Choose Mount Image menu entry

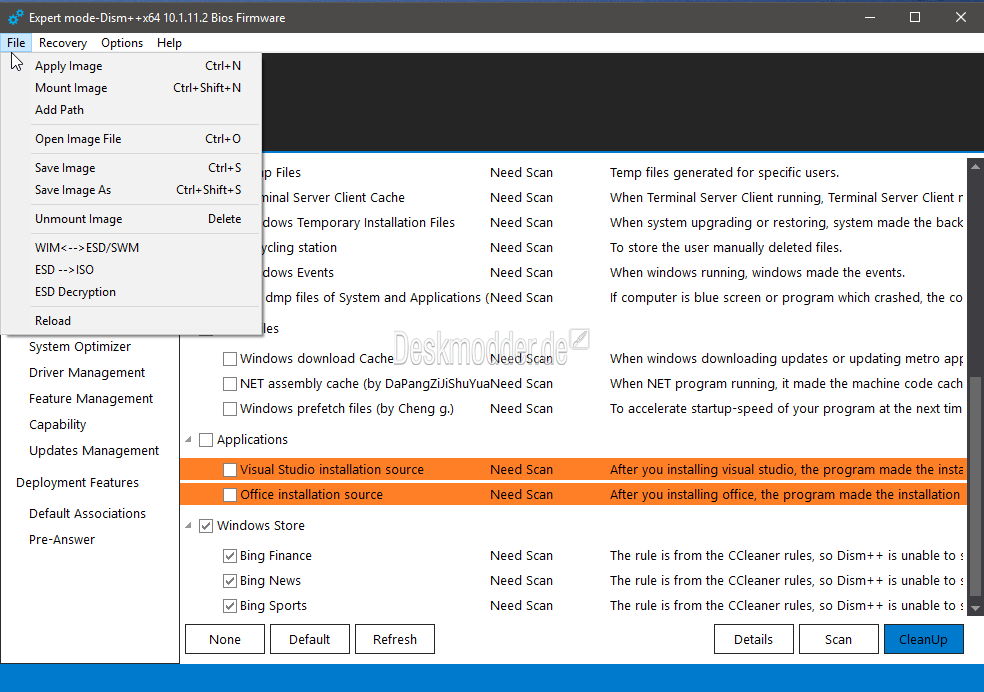point(132,88)
